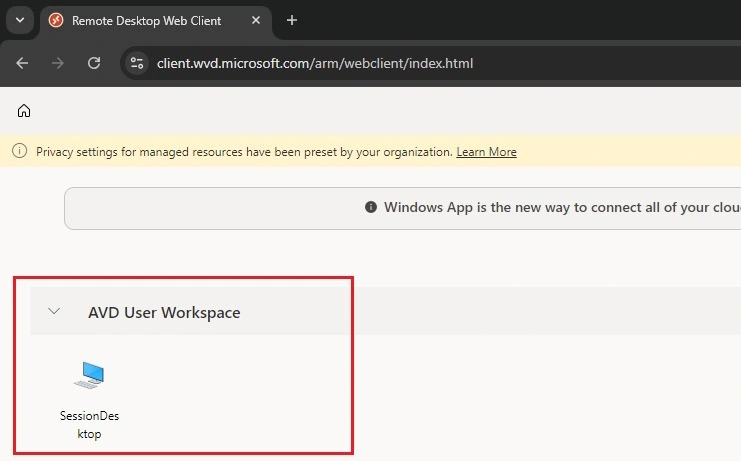
Task: Click the SessionDesktop label text
Action: pos(89,425)
